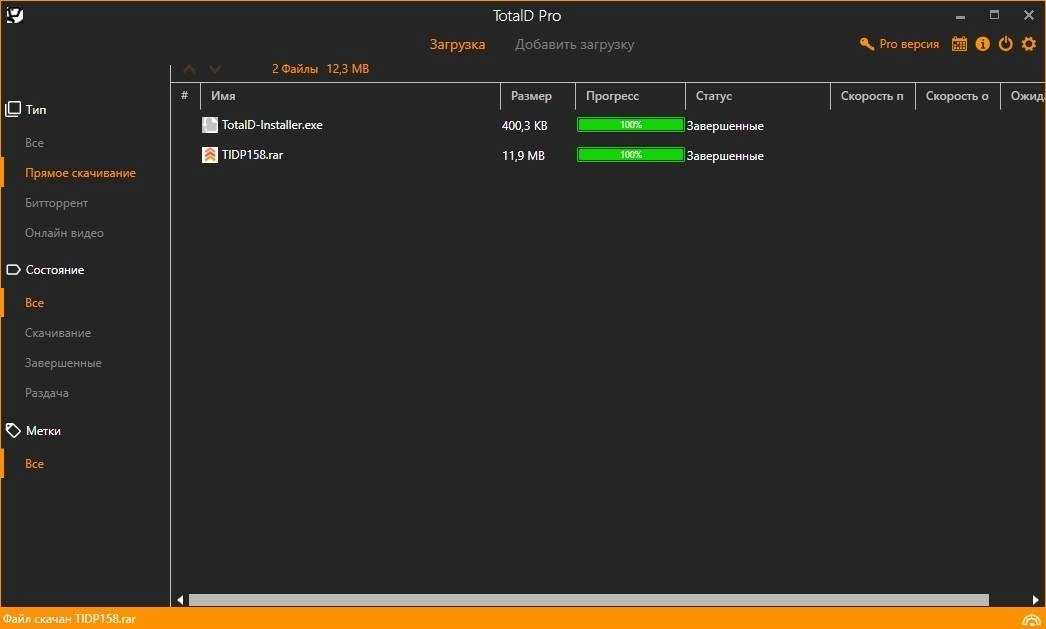Select Скачивание state filter
This screenshot has width=1046, height=629.
coord(57,333)
